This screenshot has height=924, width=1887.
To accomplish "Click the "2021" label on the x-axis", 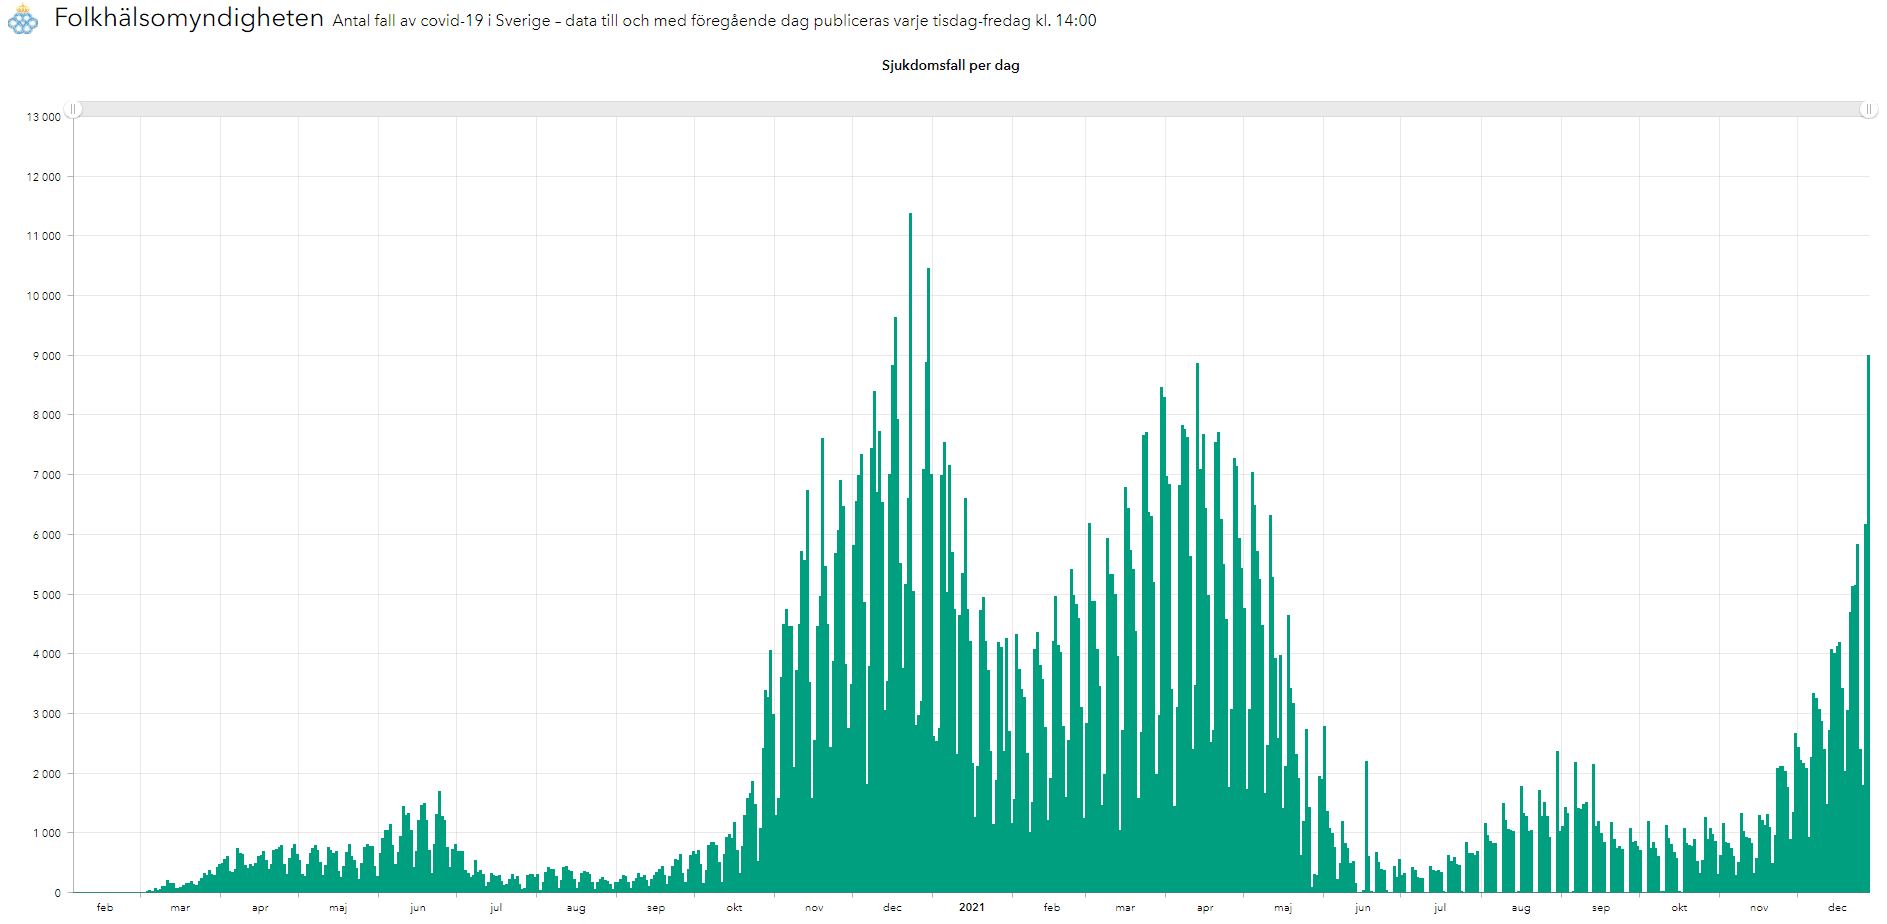I will pos(971,908).
